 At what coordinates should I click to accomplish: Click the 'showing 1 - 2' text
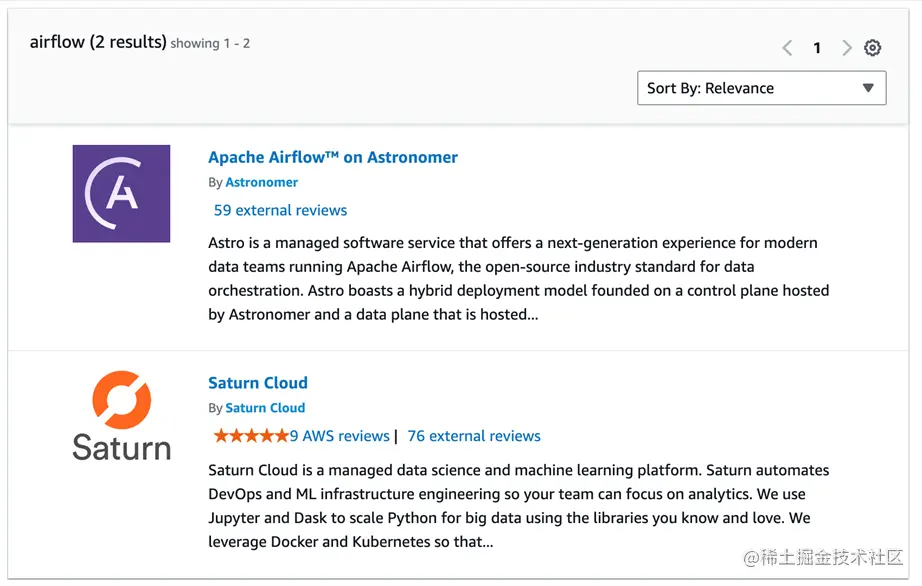210,44
